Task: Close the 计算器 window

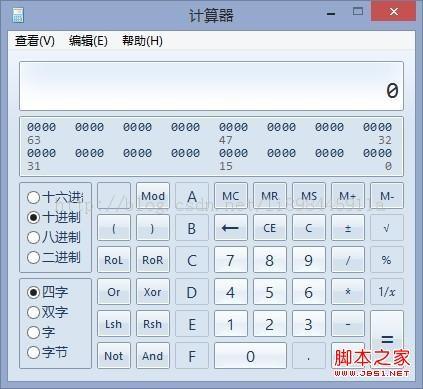Action: [393, 12]
